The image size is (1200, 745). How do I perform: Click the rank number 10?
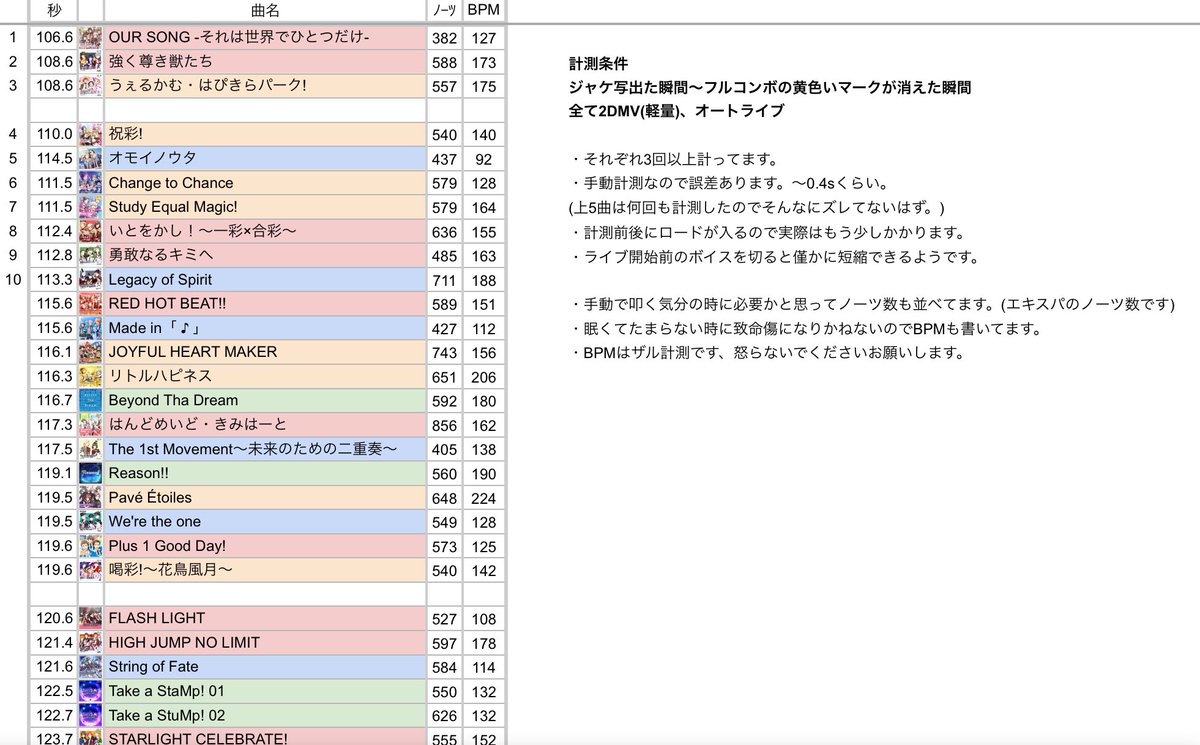click(13, 279)
